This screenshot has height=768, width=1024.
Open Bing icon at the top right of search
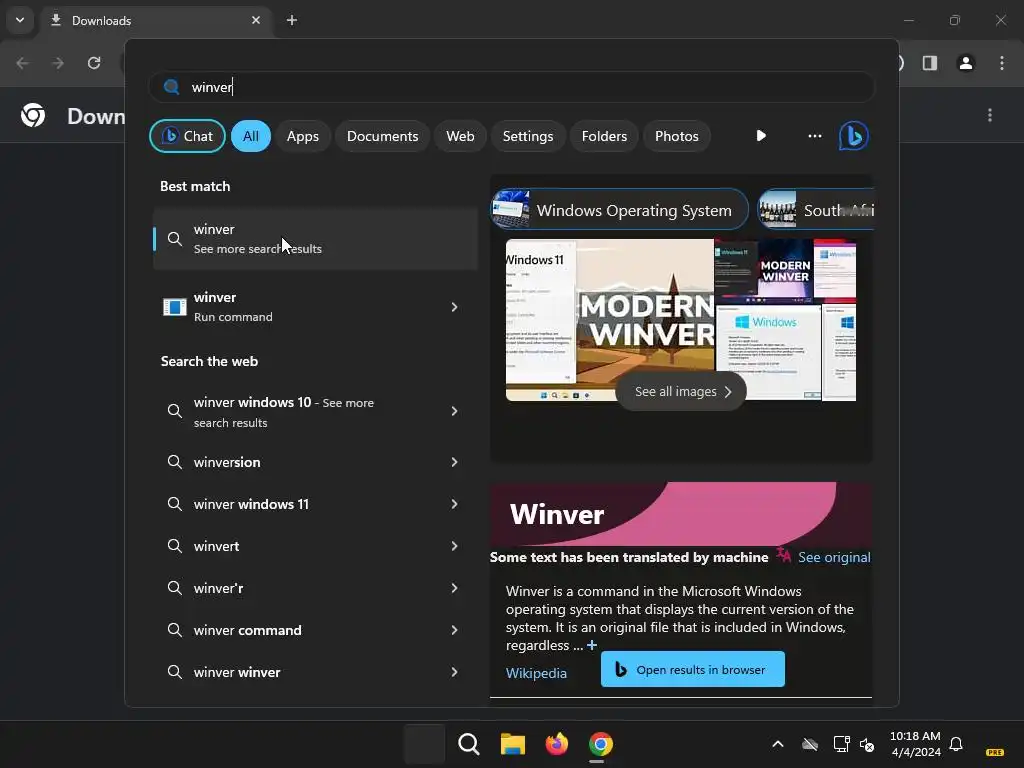(x=854, y=136)
